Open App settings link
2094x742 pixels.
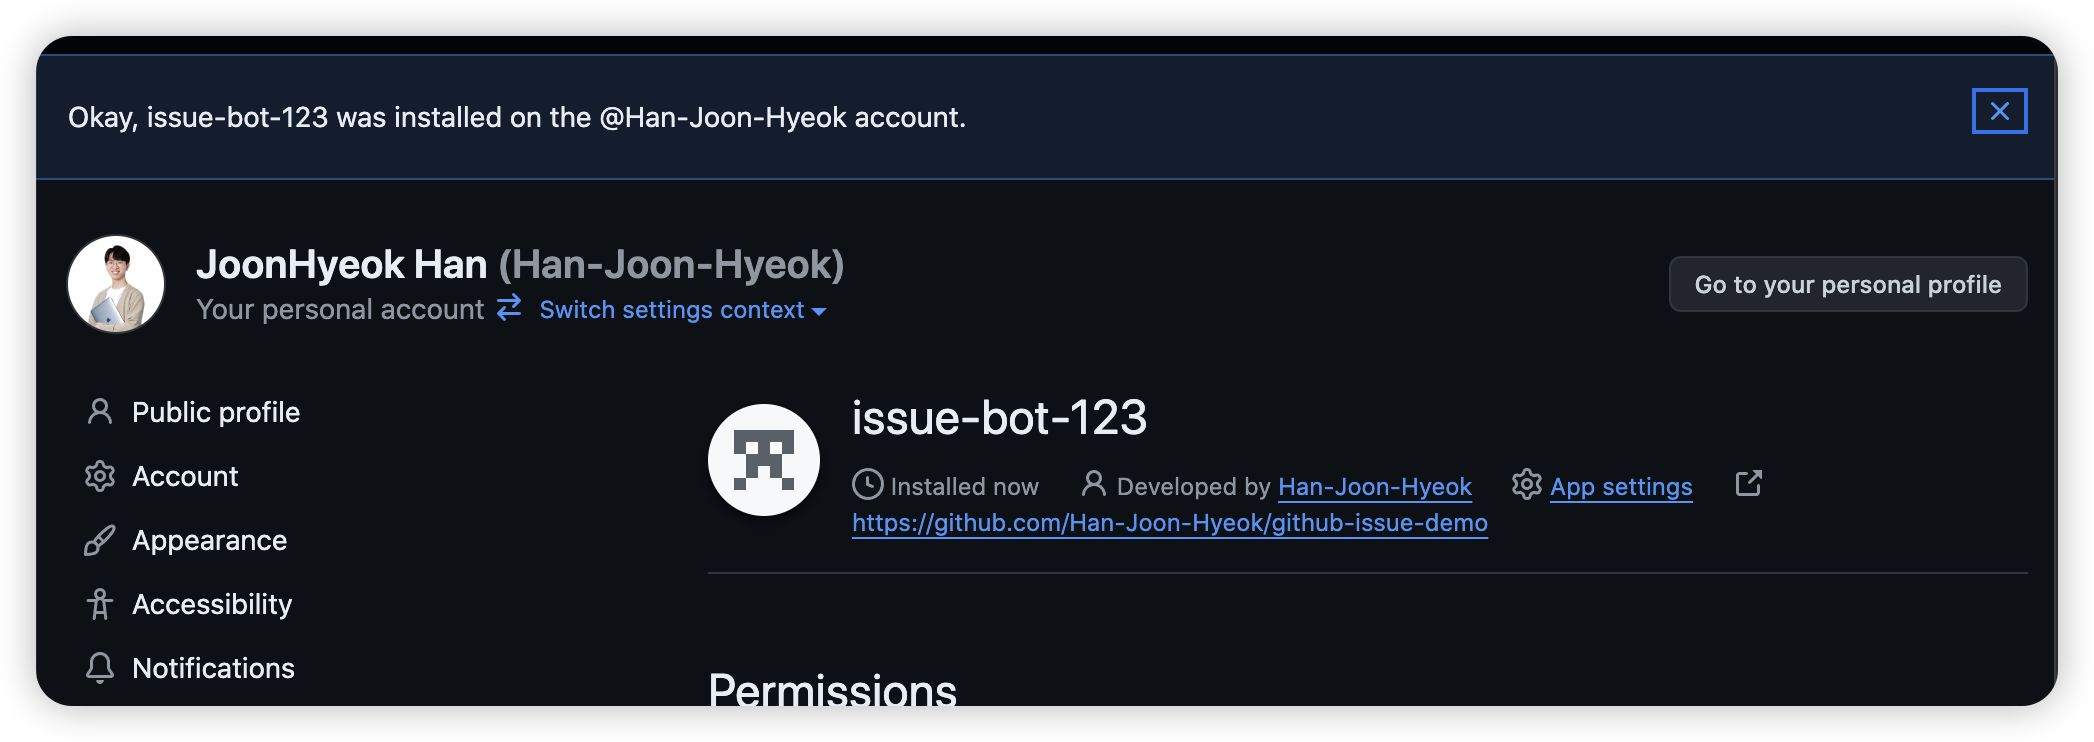pyautogui.click(x=1620, y=487)
